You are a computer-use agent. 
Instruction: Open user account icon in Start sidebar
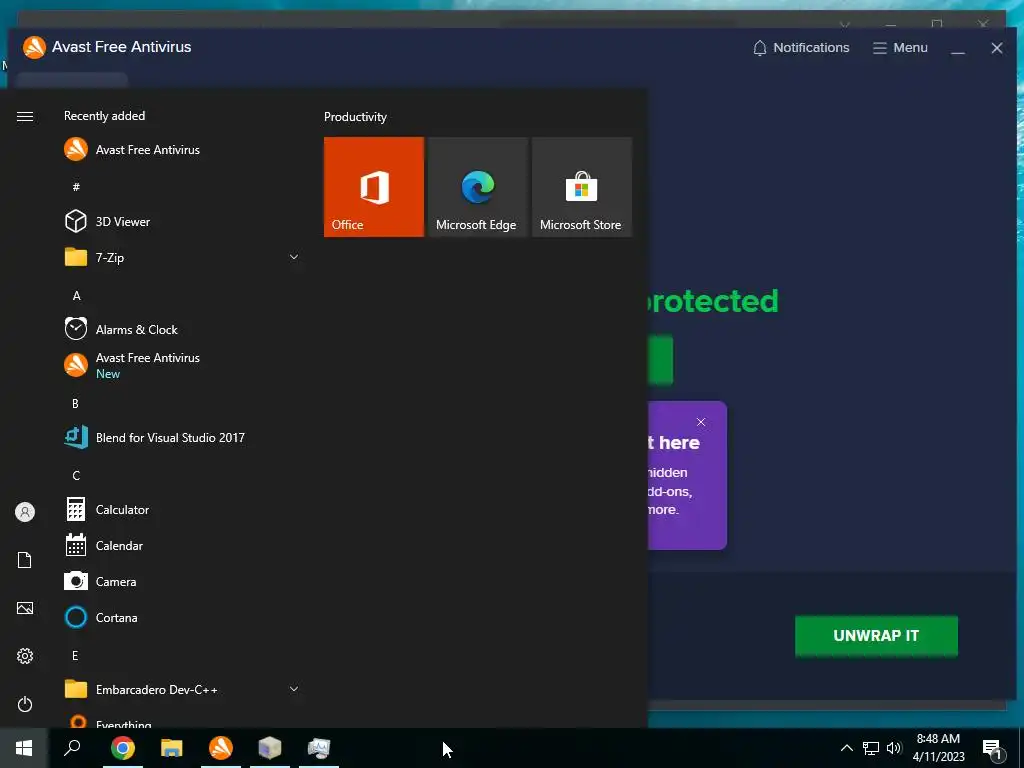(x=25, y=512)
